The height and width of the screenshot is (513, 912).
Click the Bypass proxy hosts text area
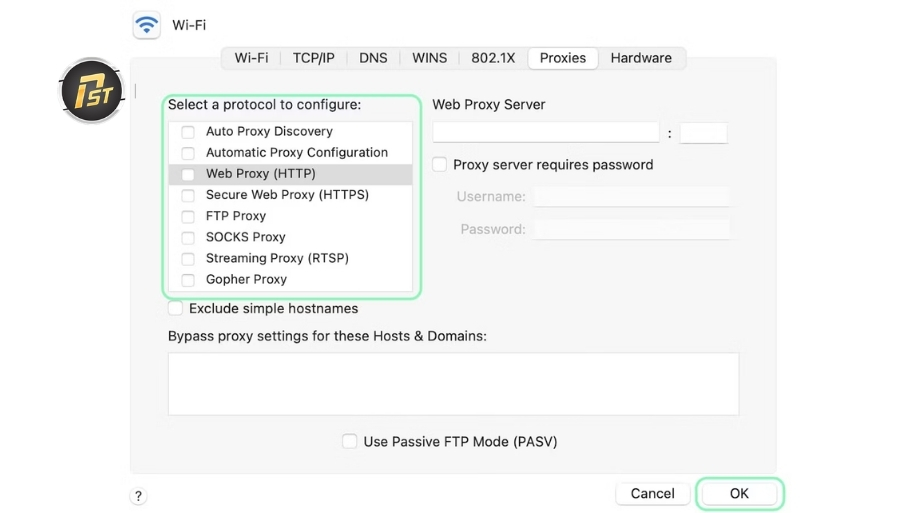[x=454, y=384]
